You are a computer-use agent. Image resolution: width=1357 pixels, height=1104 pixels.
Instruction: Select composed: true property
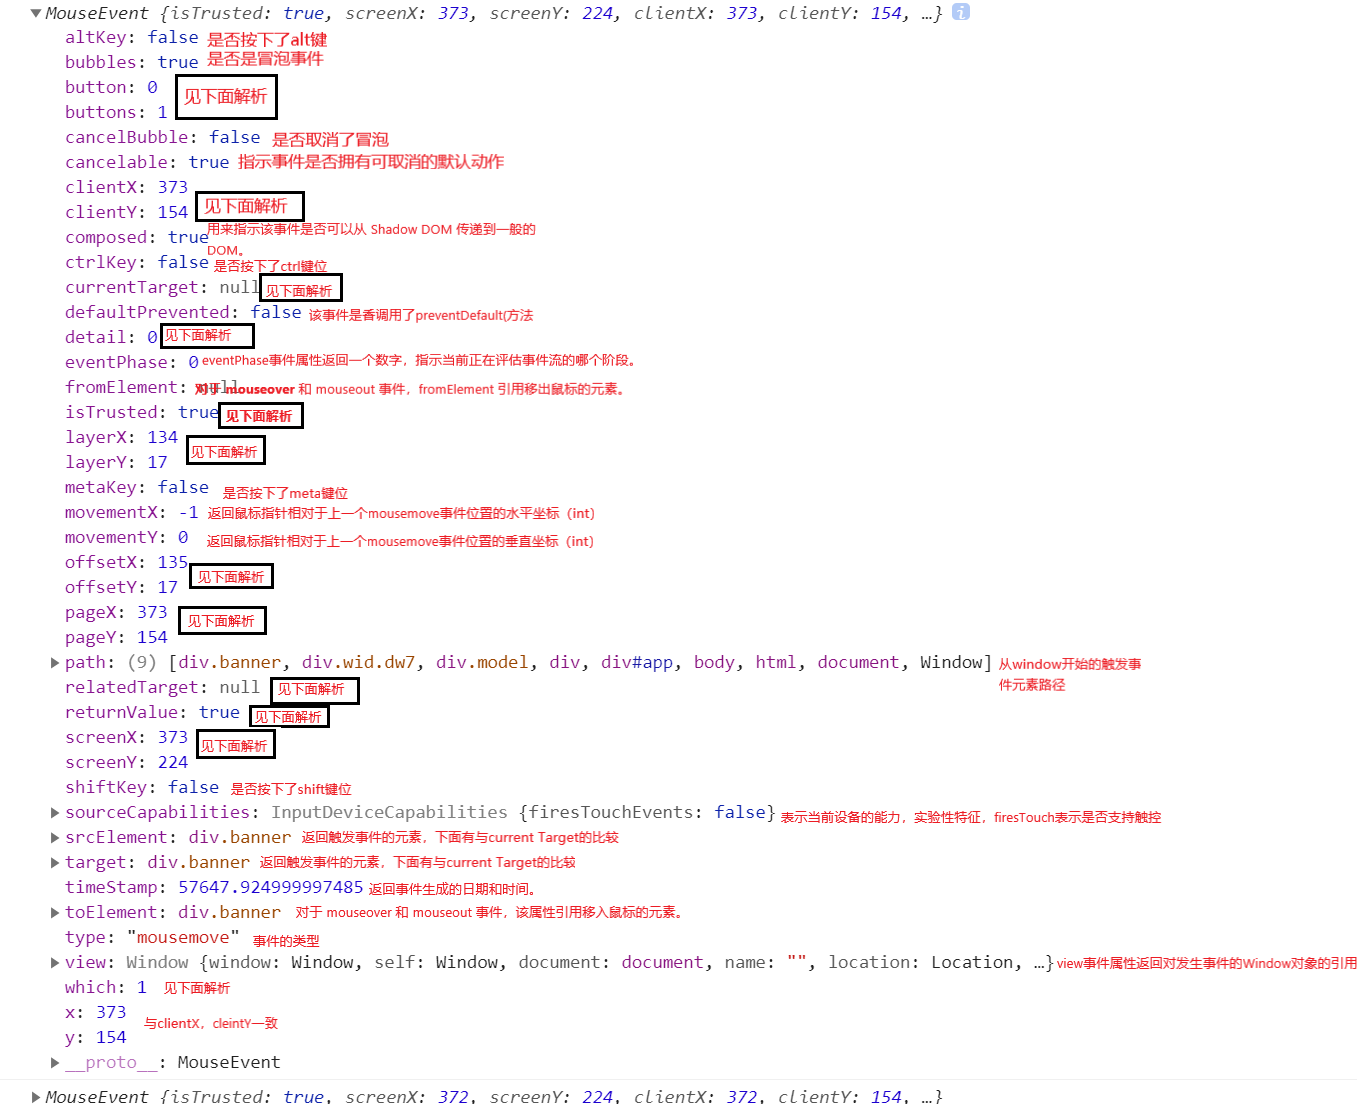click(x=137, y=237)
